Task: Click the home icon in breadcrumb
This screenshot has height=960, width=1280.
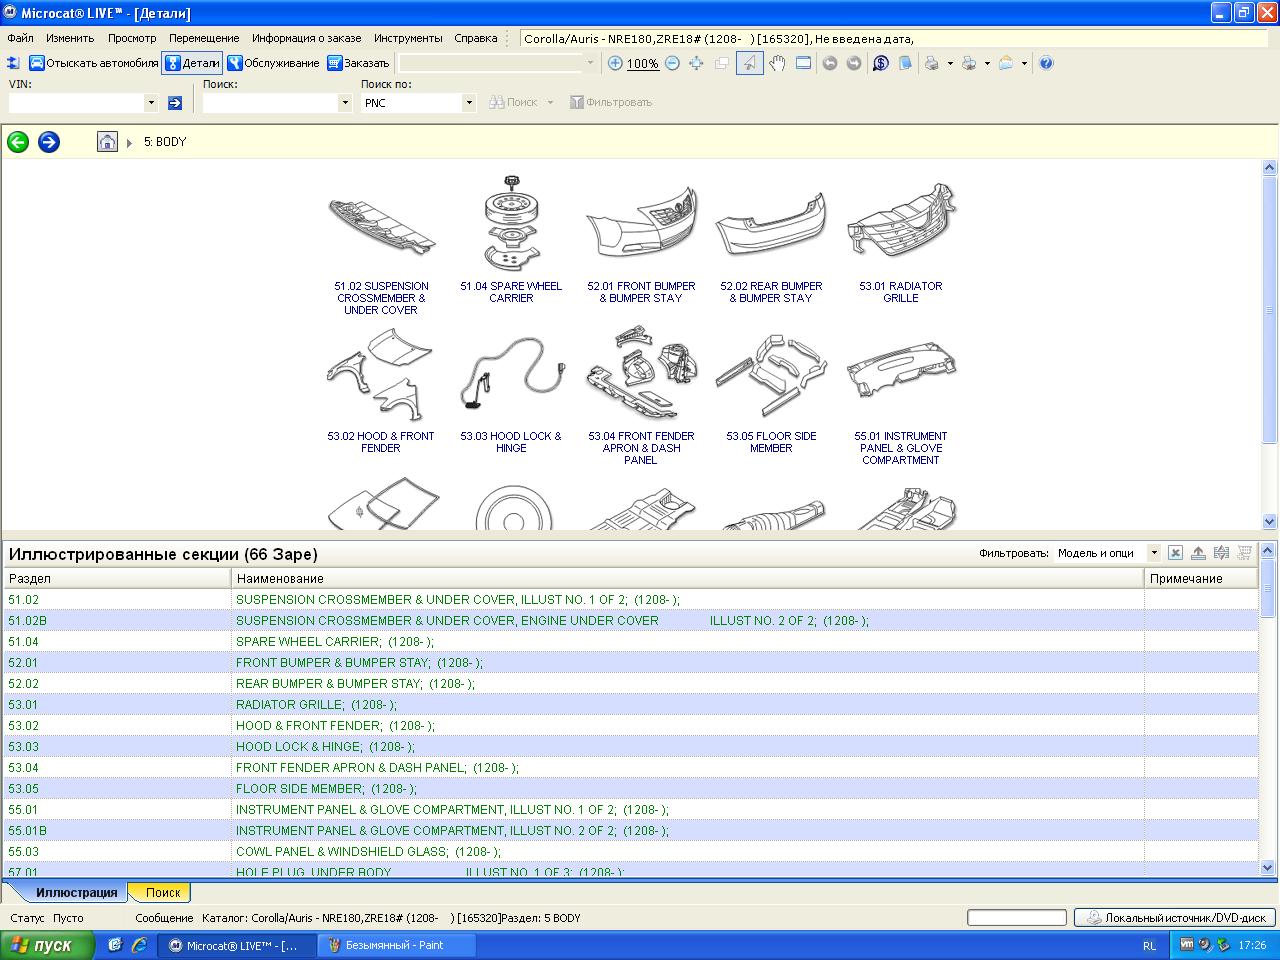Action: [107, 142]
